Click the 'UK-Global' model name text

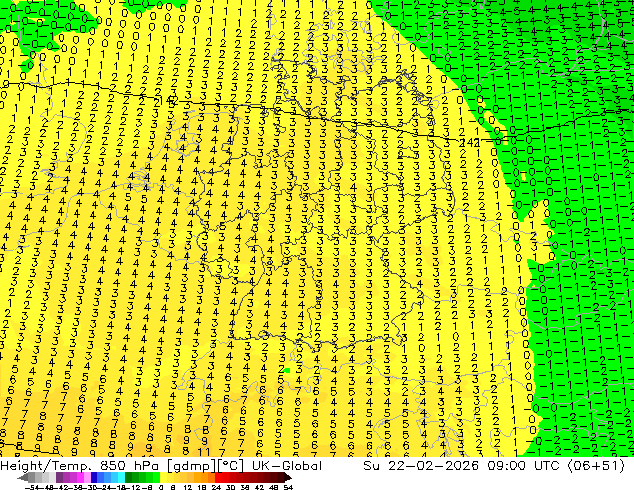pos(287,466)
